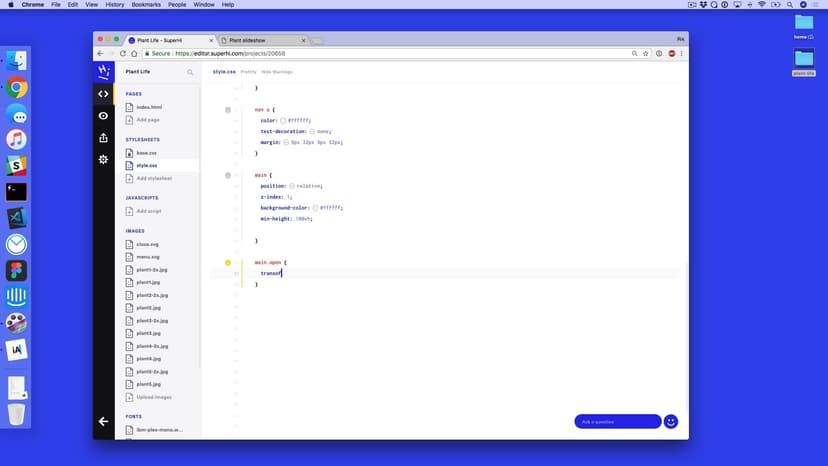The width and height of the screenshot is (828, 466).
Task: Open the margin value picker
Action: click(286, 142)
